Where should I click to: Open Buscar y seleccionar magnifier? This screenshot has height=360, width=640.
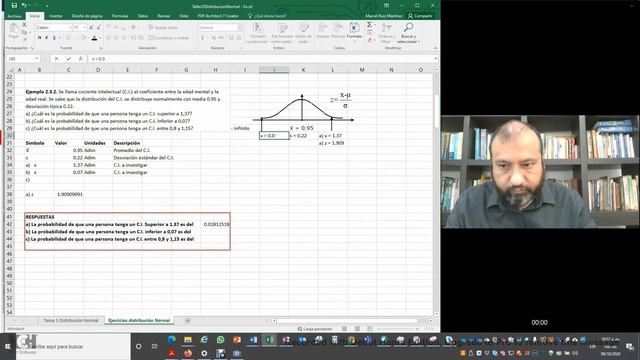click(x=408, y=33)
